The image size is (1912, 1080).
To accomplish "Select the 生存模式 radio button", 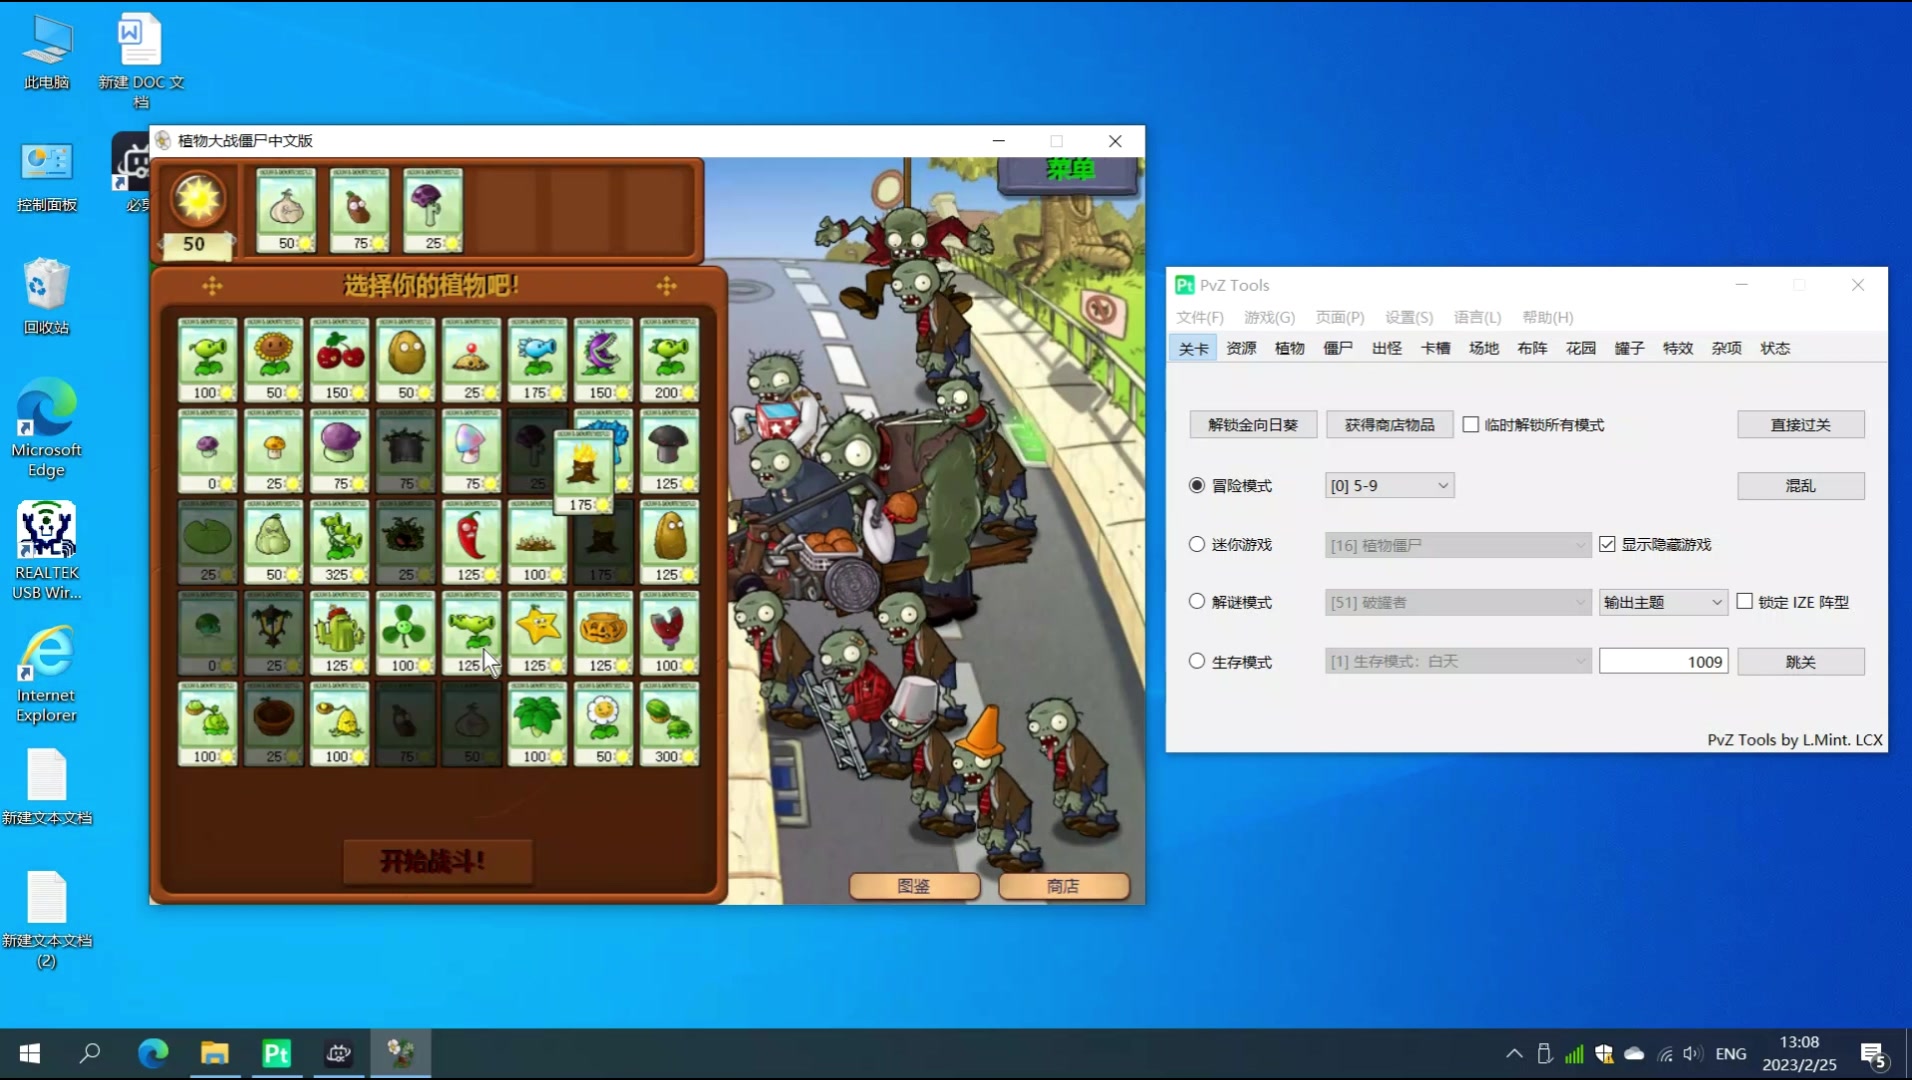I will tap(1196, 661).
